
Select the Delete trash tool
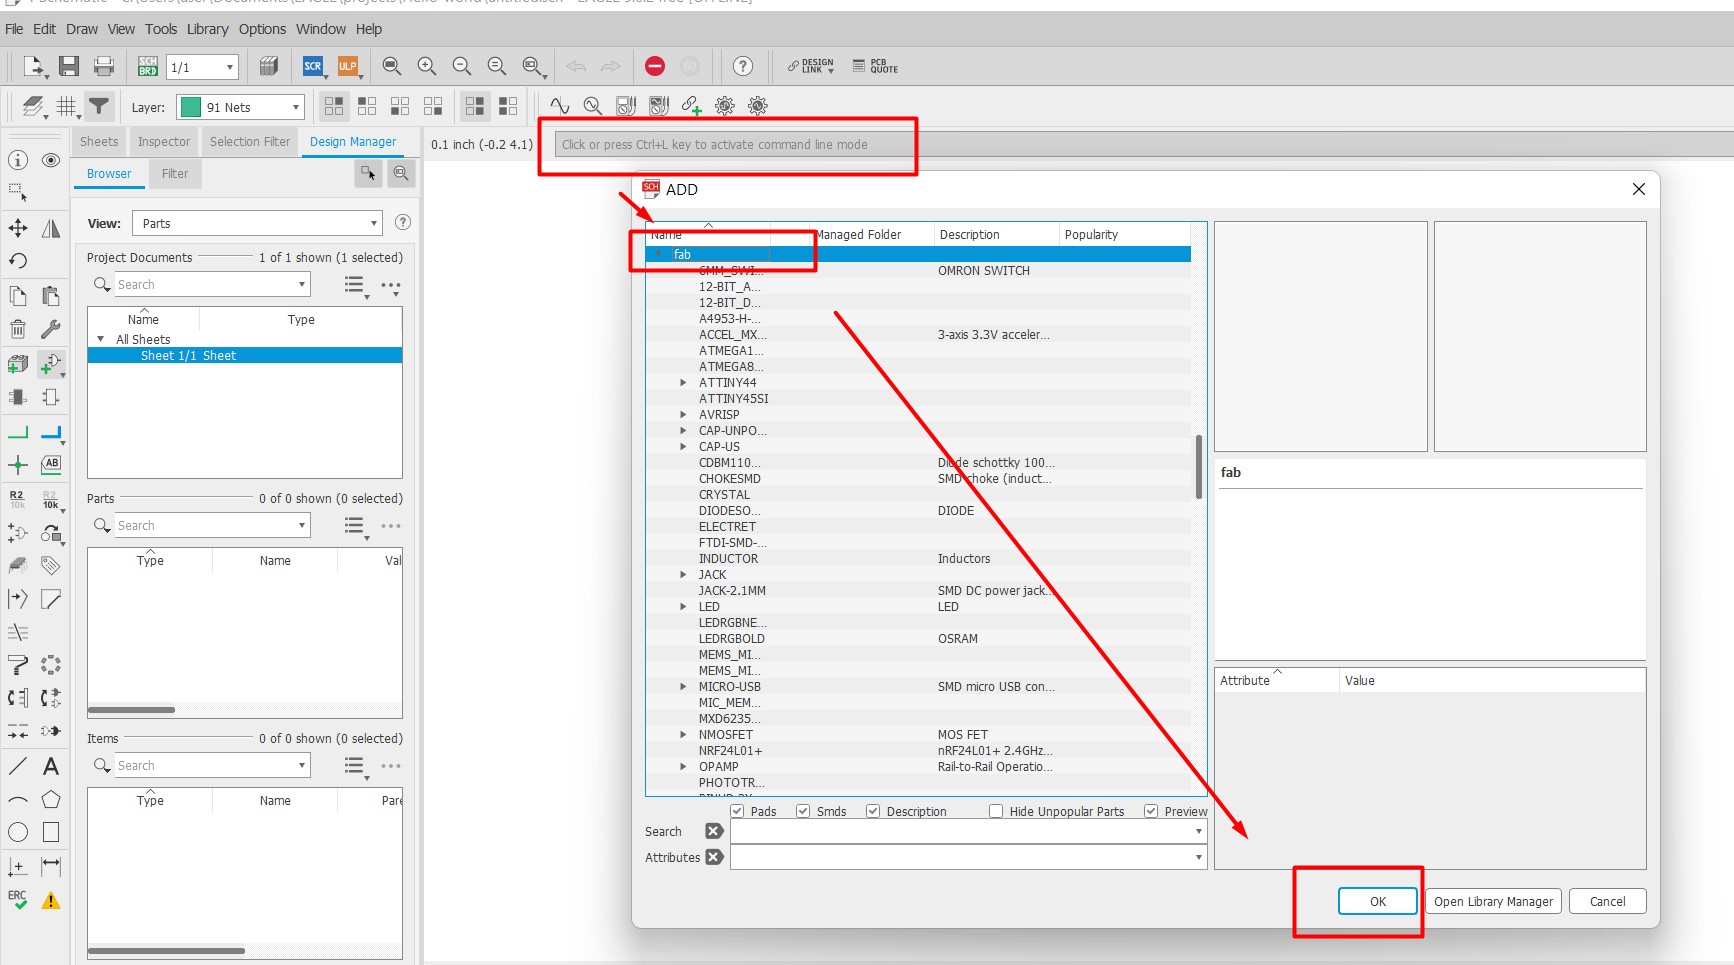[x=18, y=329]
